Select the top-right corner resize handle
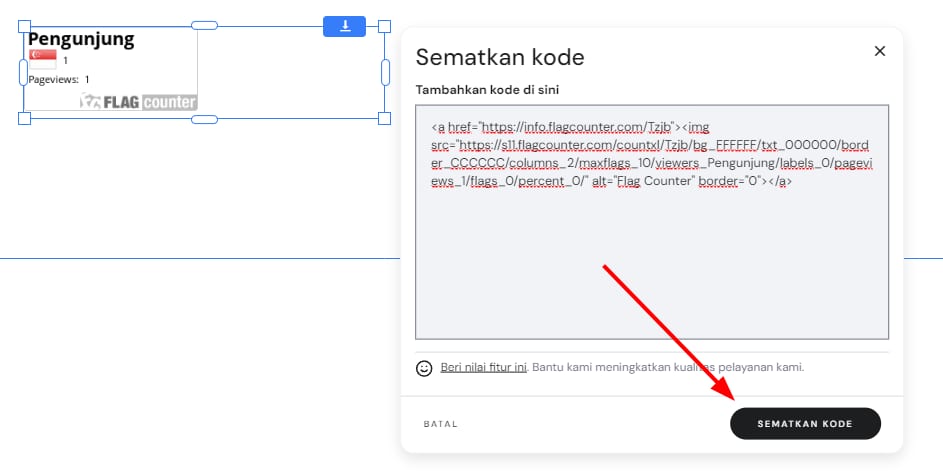This screenshot has height=474, width=943. [x=384, y=25]
